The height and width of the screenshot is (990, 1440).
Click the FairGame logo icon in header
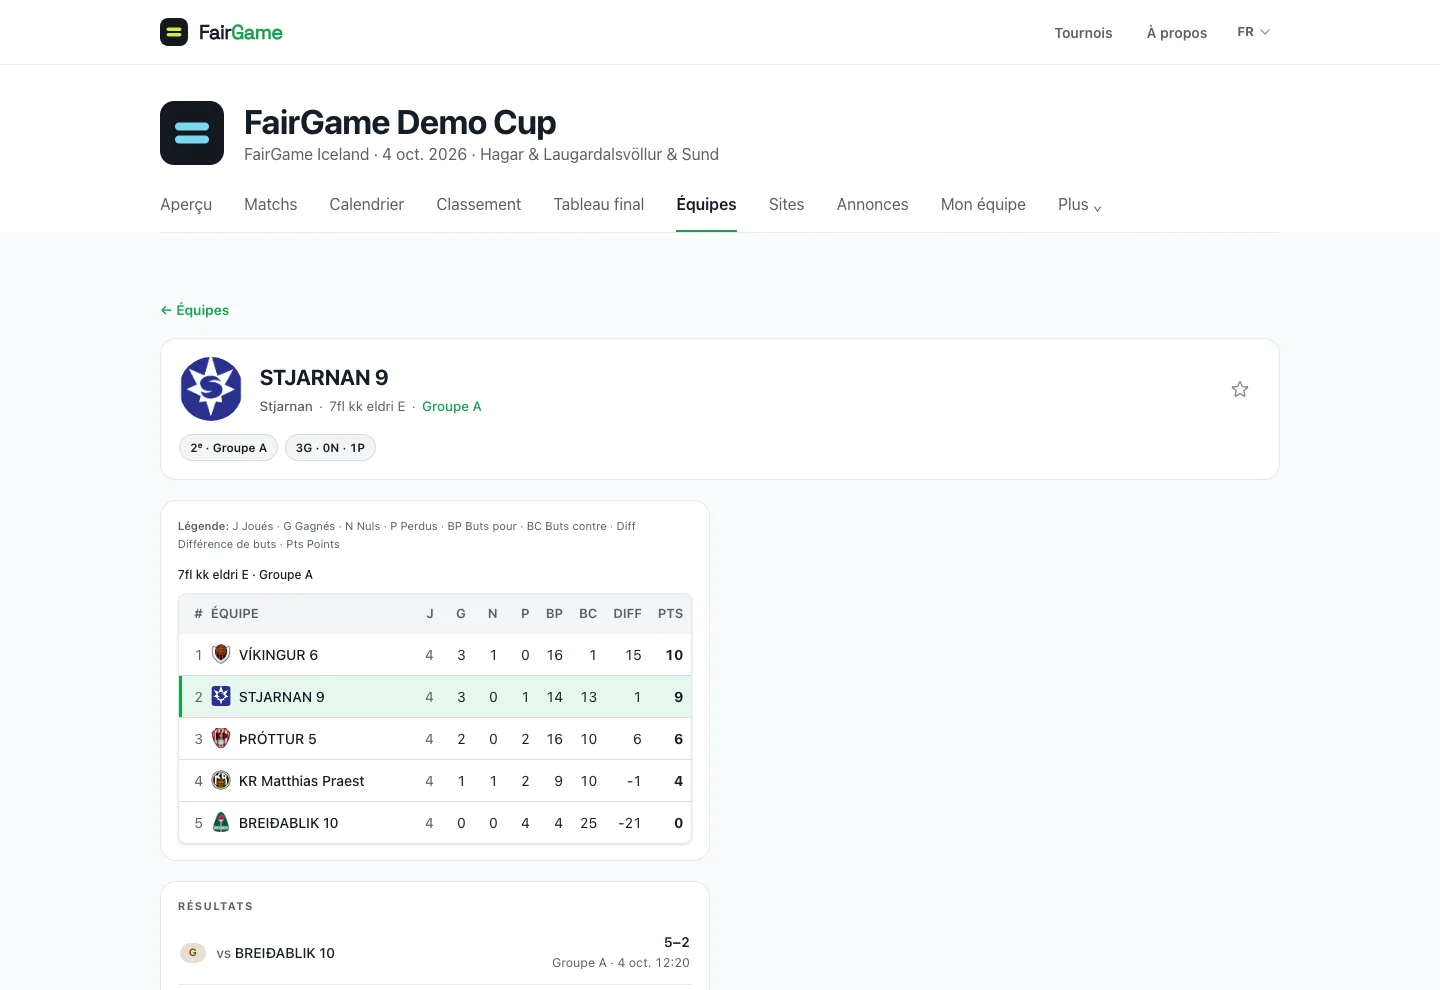pos(174,32)
